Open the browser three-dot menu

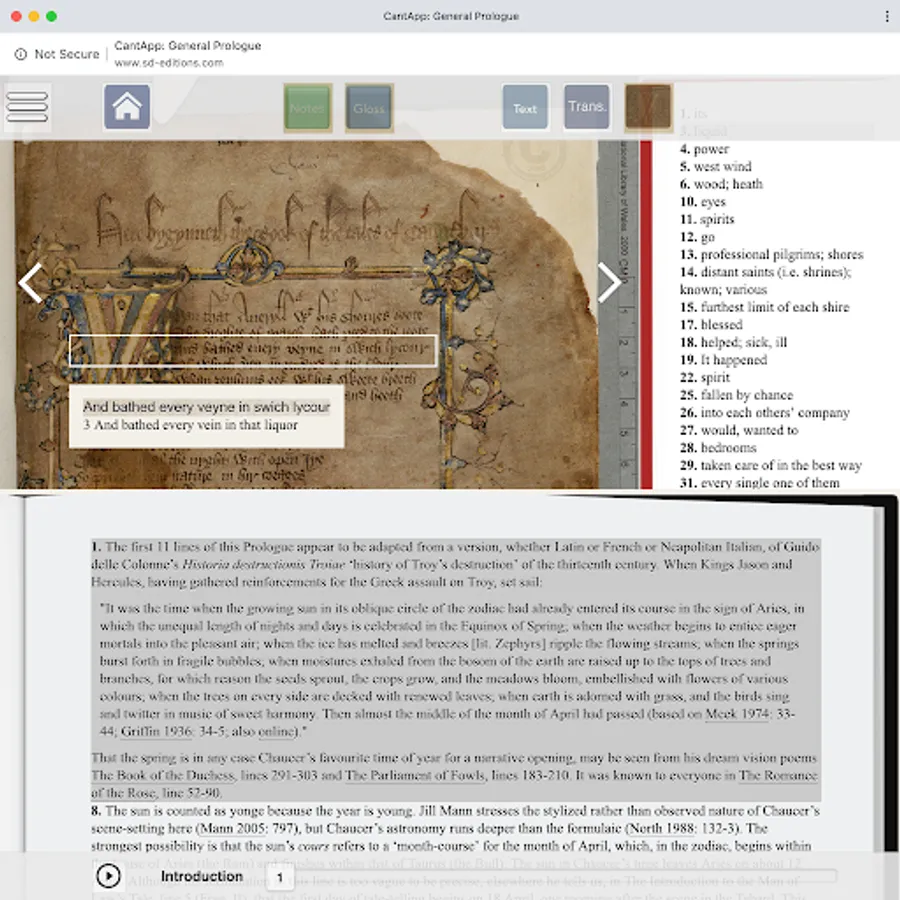coord(887,16)
